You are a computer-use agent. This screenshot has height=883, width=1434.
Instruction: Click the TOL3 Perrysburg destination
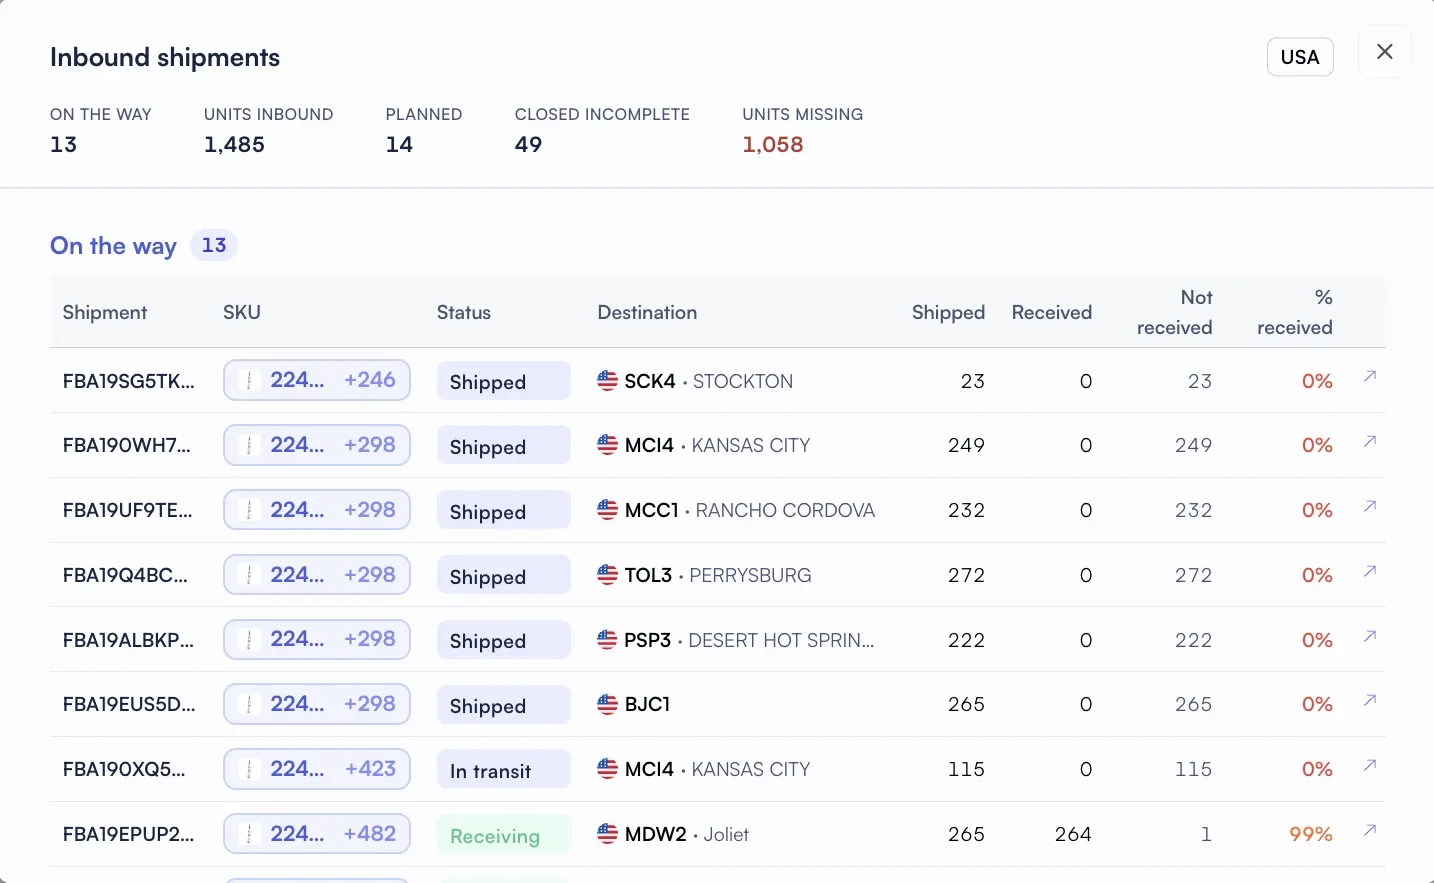(704, 575)
